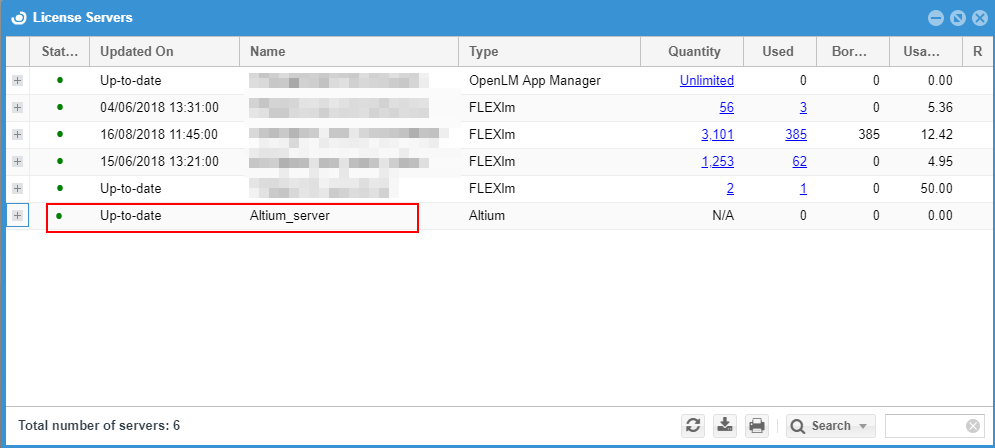Click the status dot of the OpenLM App Manager row
The height and width of the screenshot is (448, 995).
60,80
